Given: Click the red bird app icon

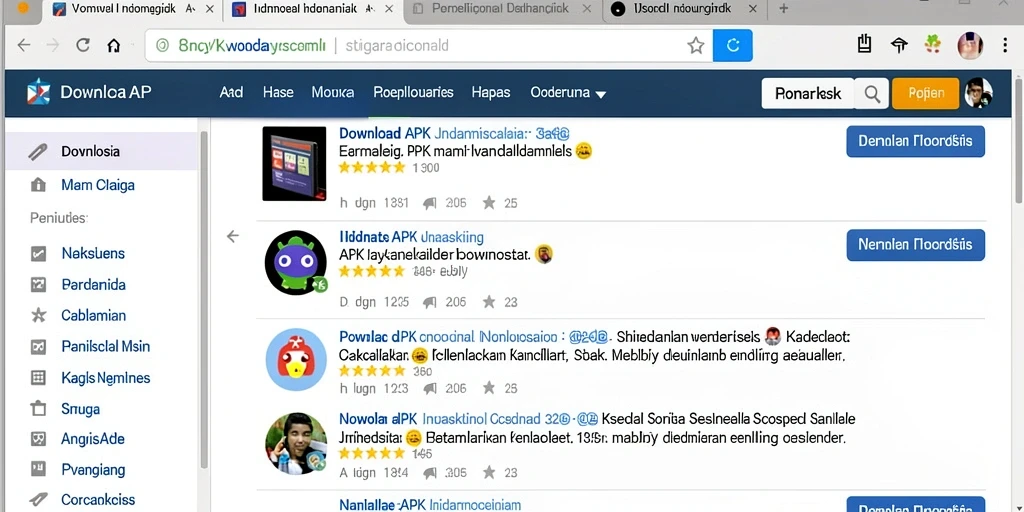Looking at the screenshot, I should (x=296, y=360).
